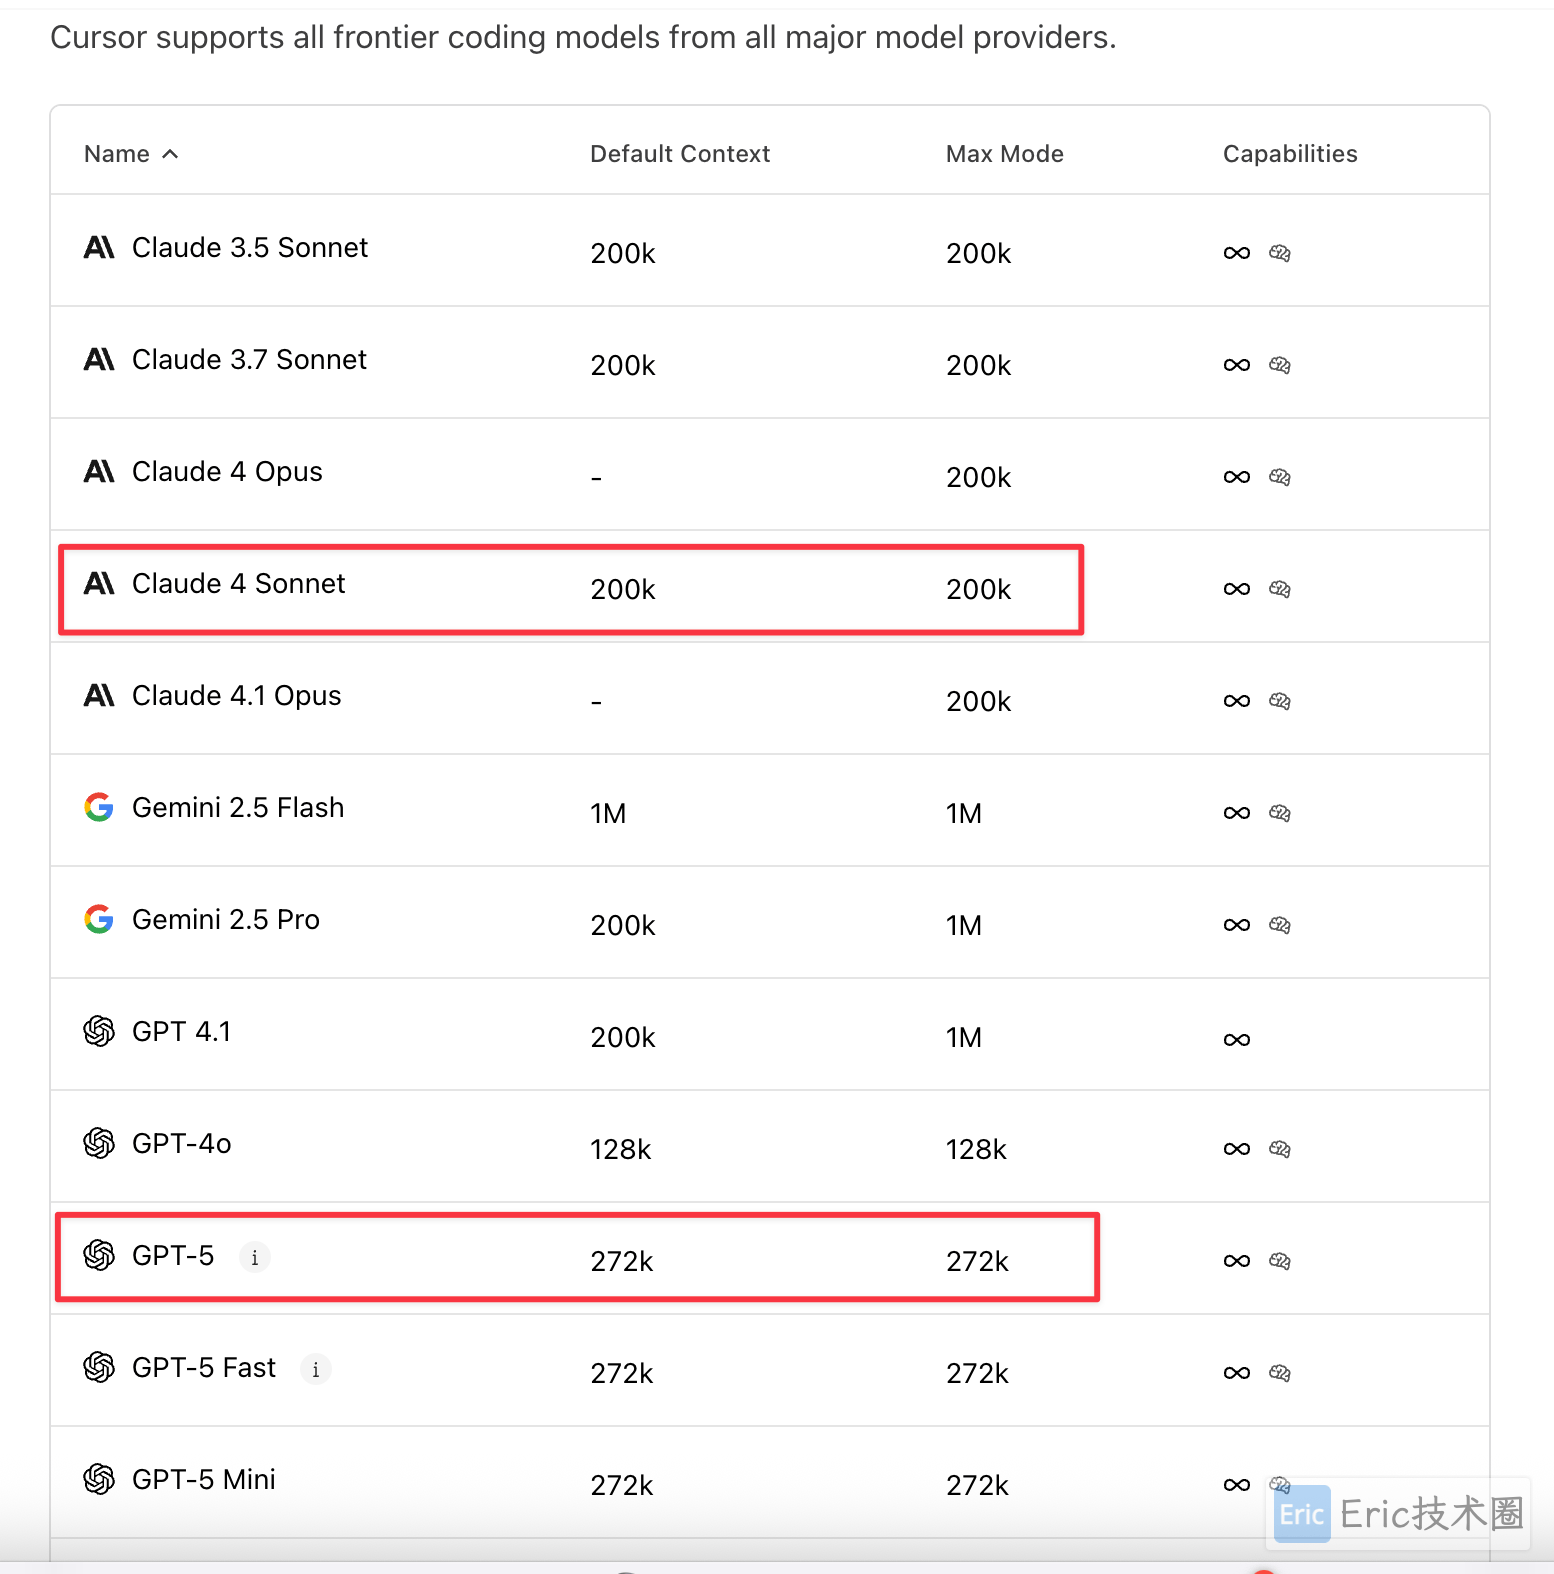Sort by the Default Context column
Screen dimensions: 1554x1574
tap(680, 154)
